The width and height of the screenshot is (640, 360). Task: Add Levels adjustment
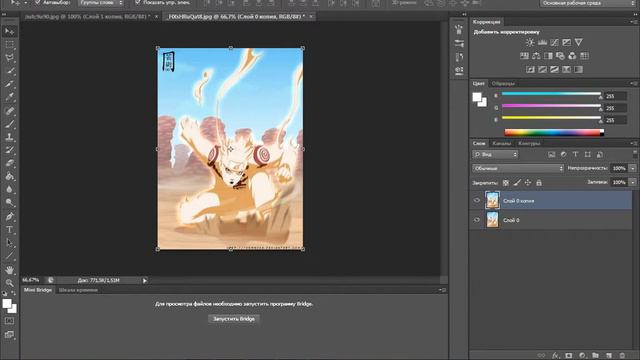[542, 42]
